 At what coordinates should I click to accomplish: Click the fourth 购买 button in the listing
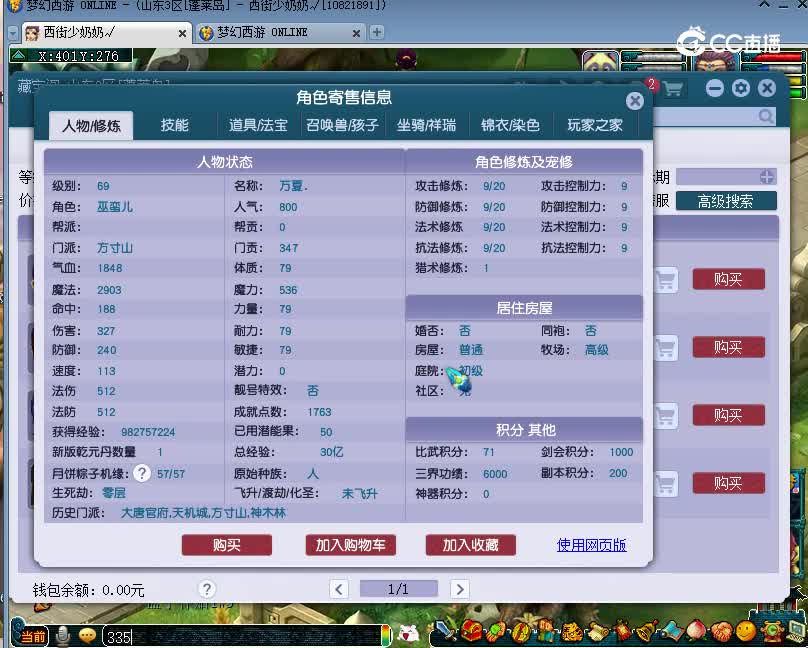click(x=728, y=483)
